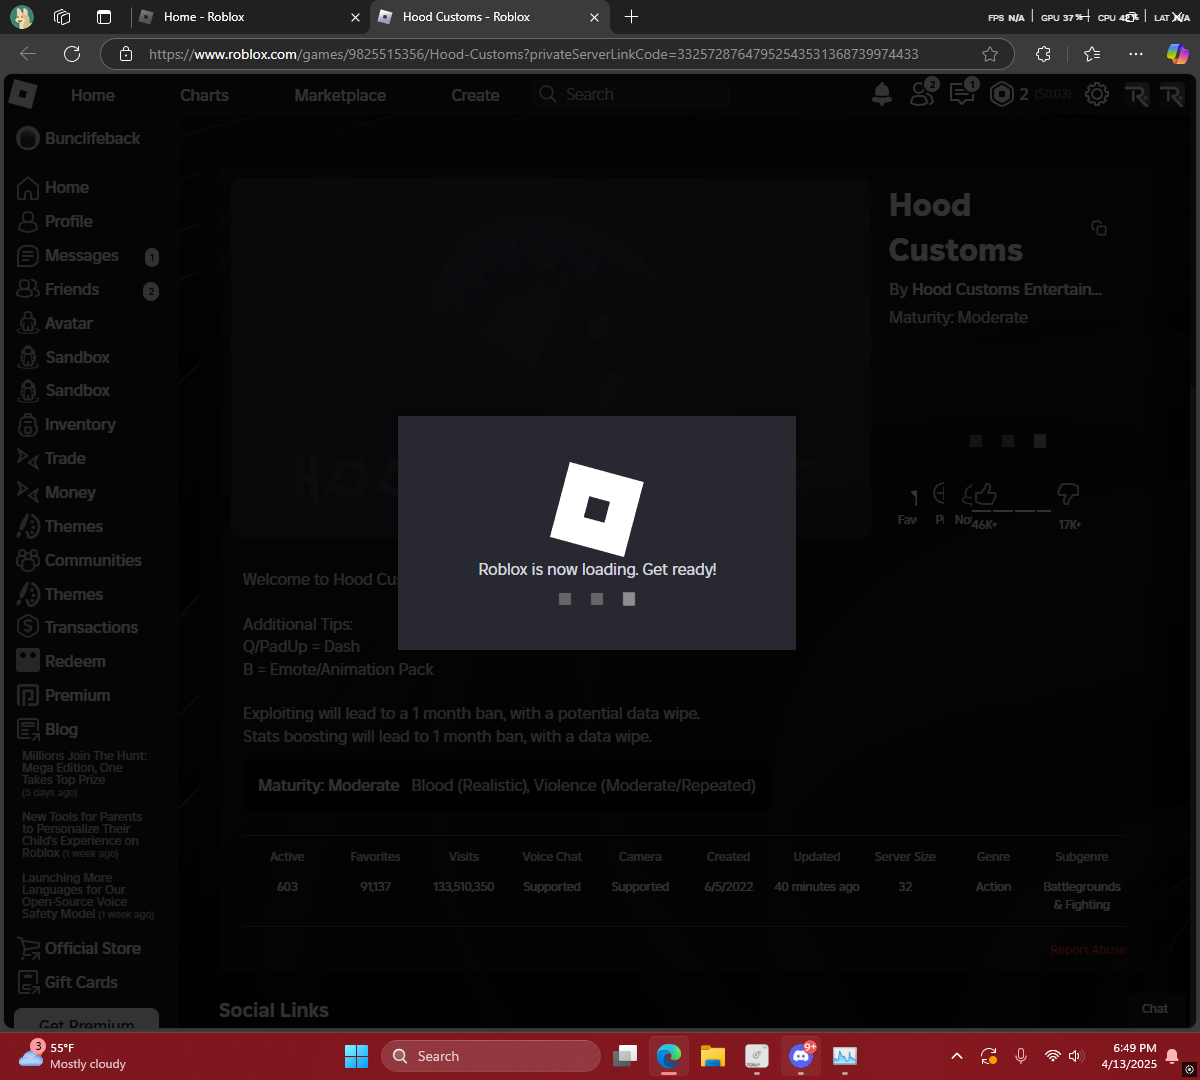Viewport: 1200px width, 1080px height.
Task: Go back with the browser back arrow
Action: click(28, 54)
